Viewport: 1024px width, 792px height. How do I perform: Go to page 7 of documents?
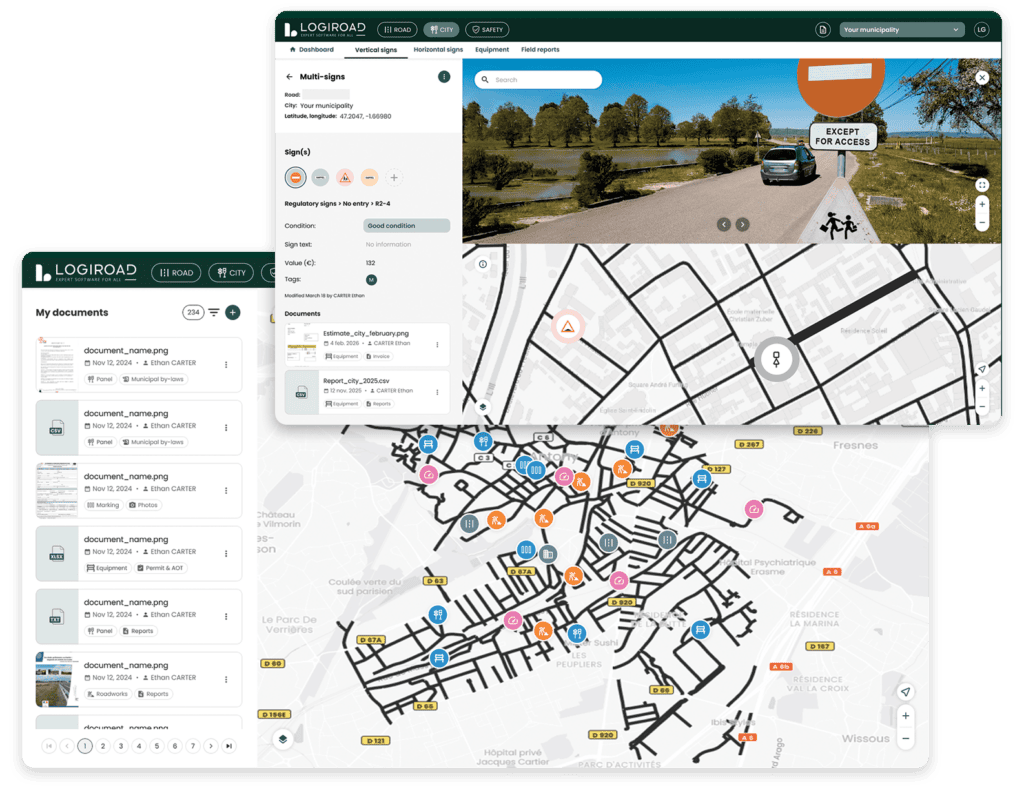click(x=193, y=746)
